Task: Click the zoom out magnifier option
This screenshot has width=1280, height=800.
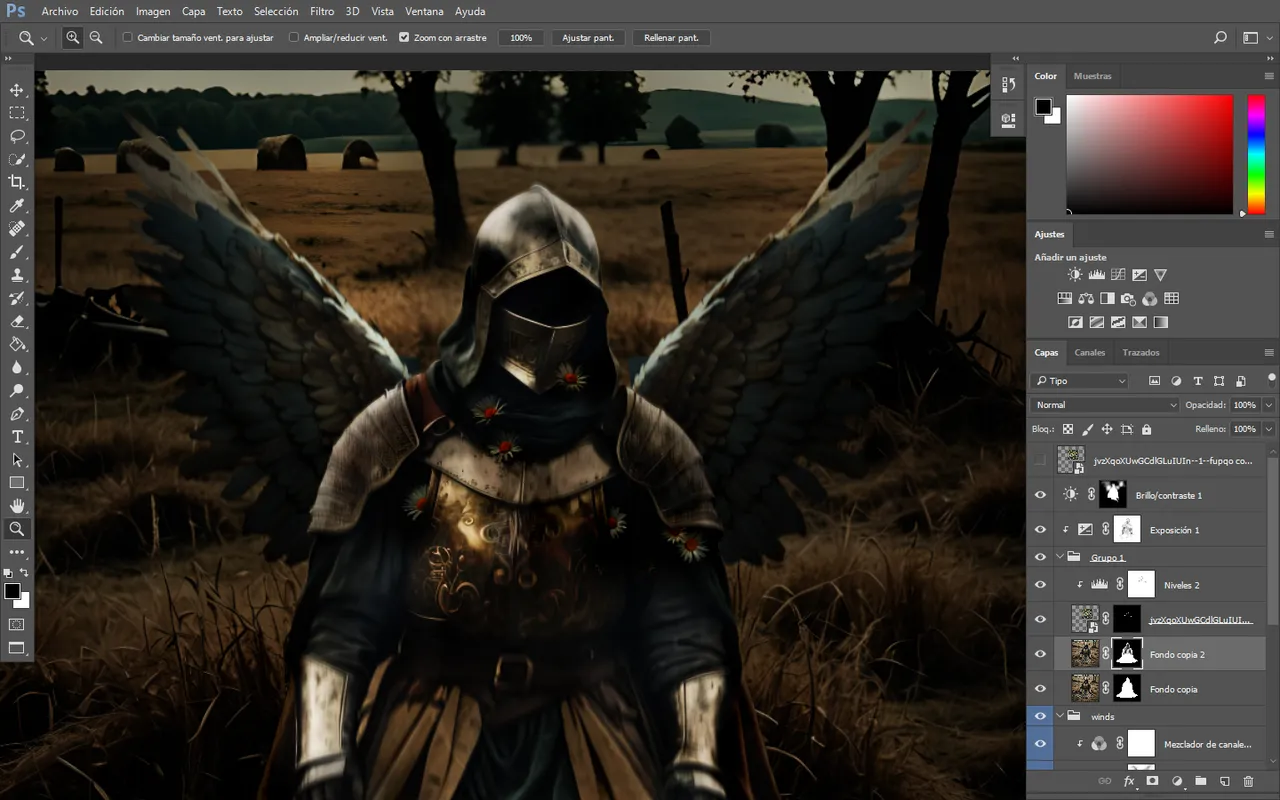Action: [x=96, y=37]
